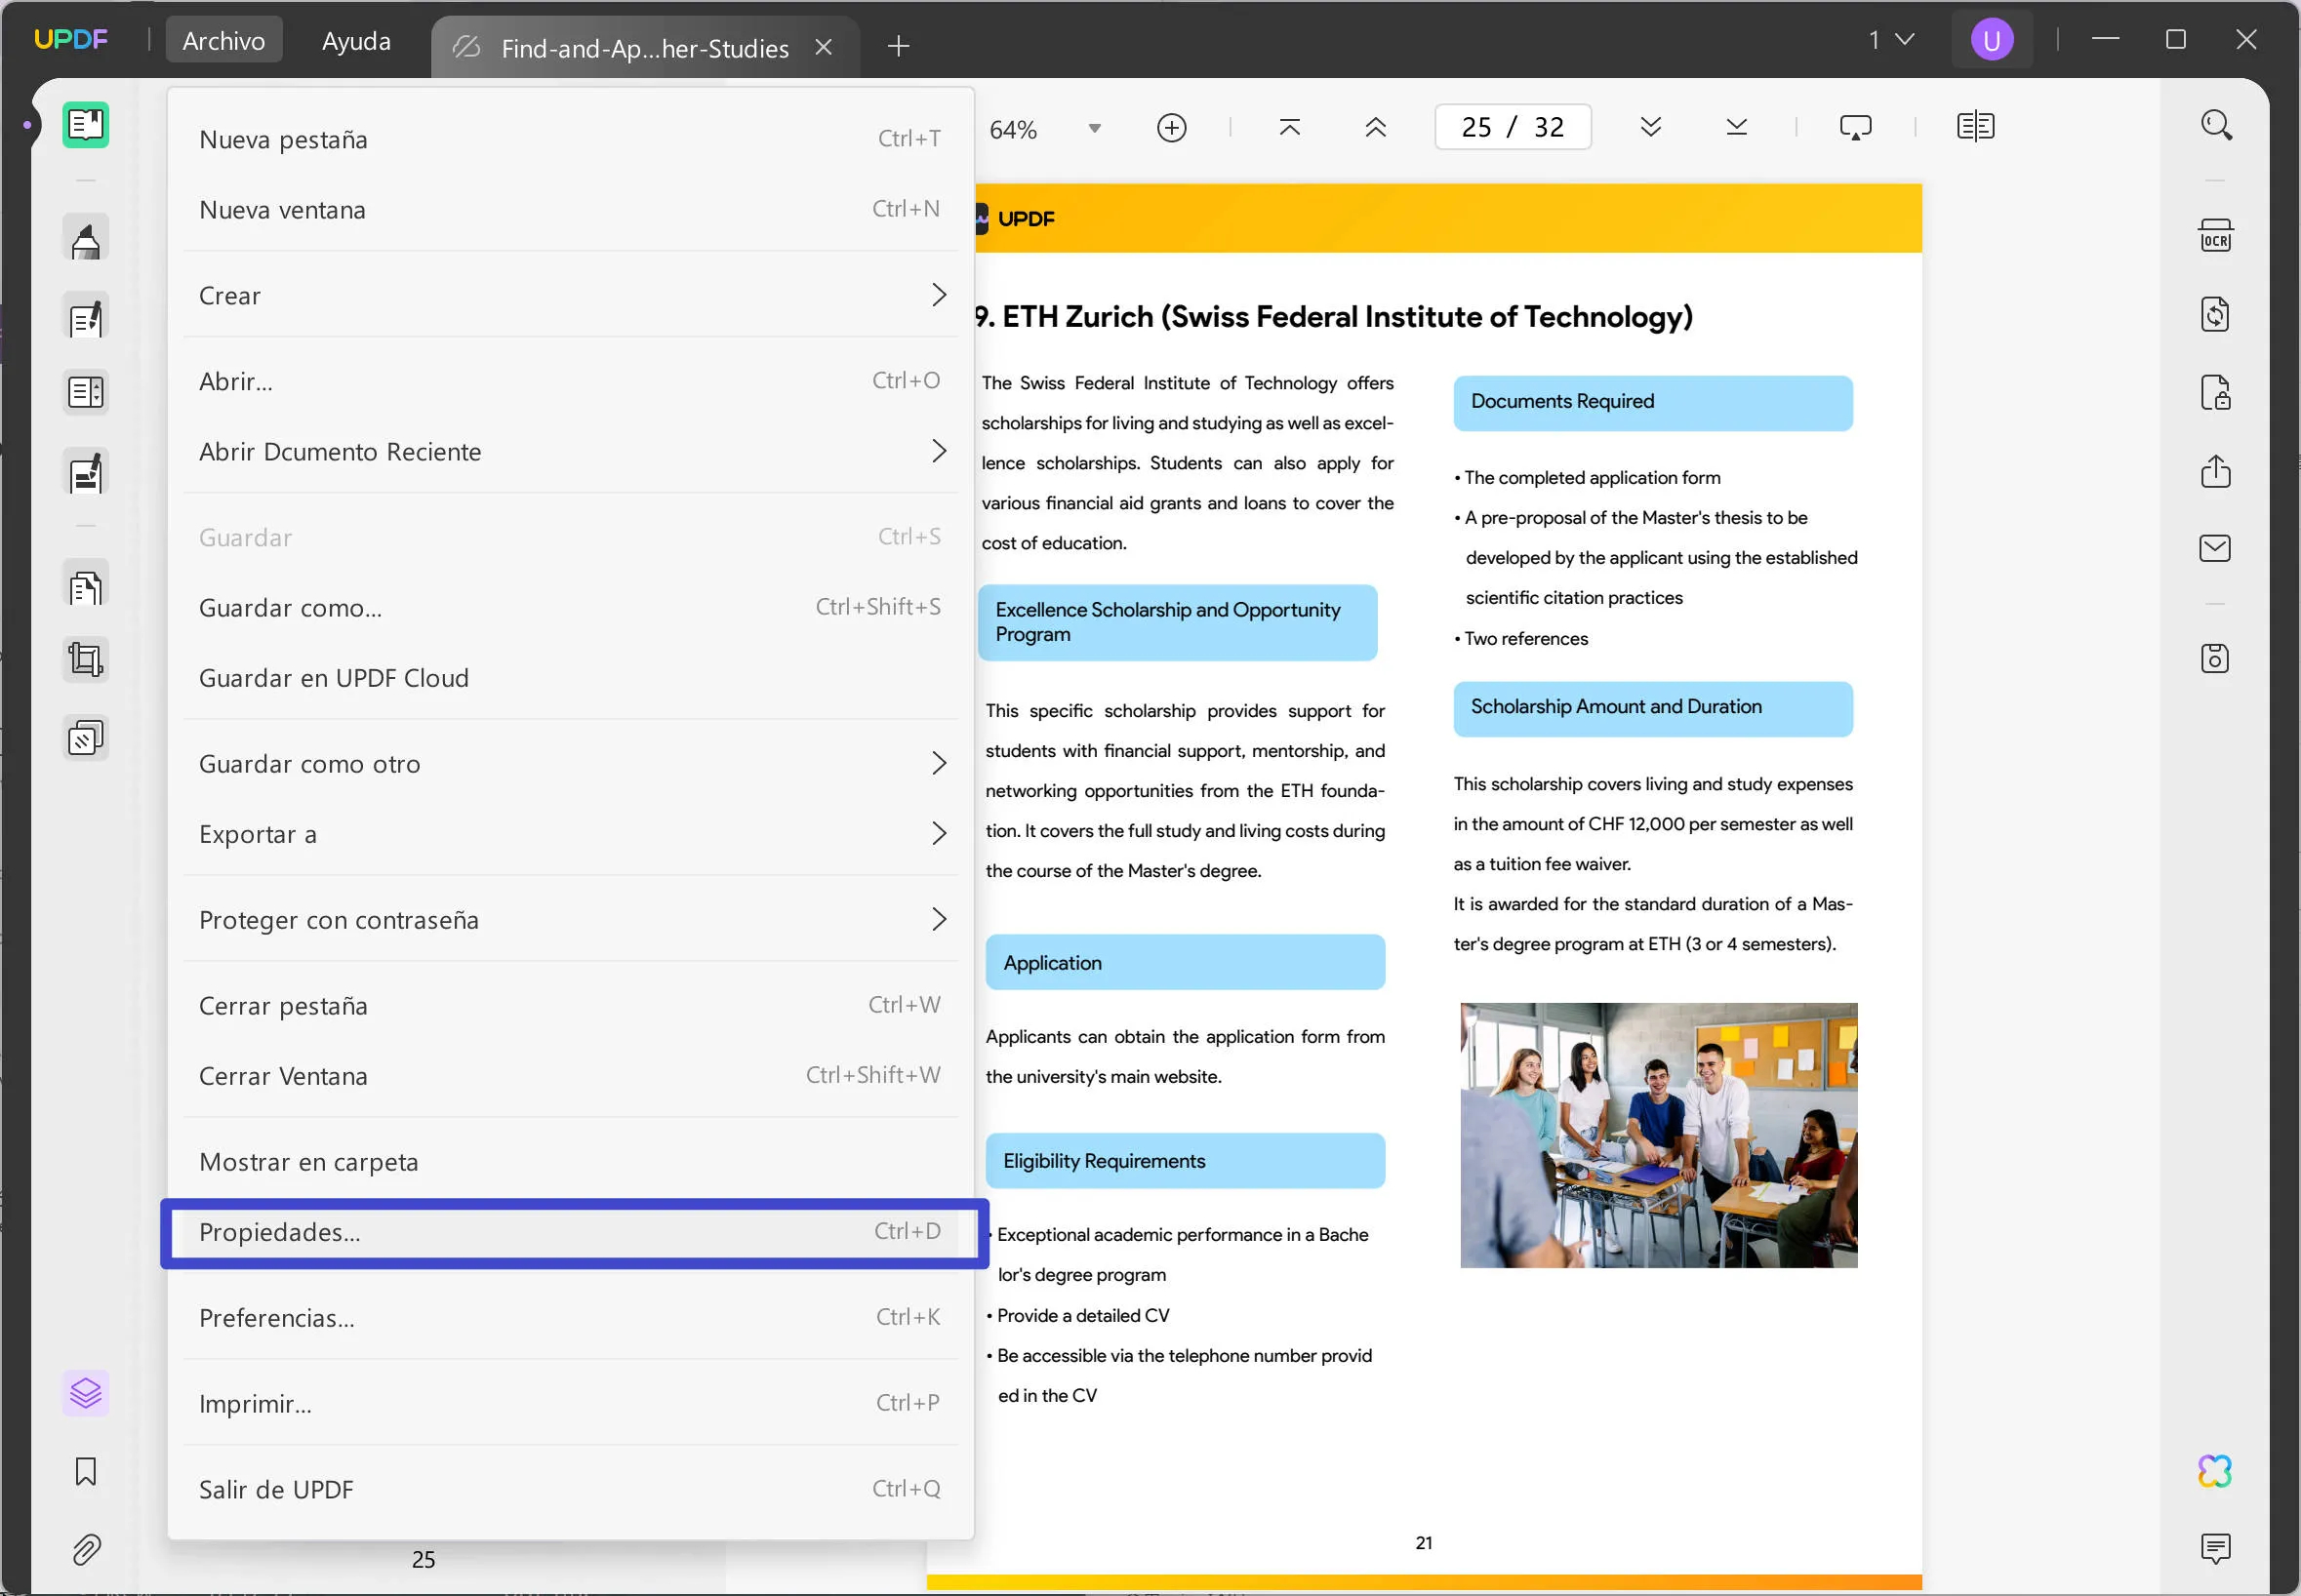The image size is (2301, 1596).
Task: Go to next page arrow icon
Action: tap(1651, 127)
